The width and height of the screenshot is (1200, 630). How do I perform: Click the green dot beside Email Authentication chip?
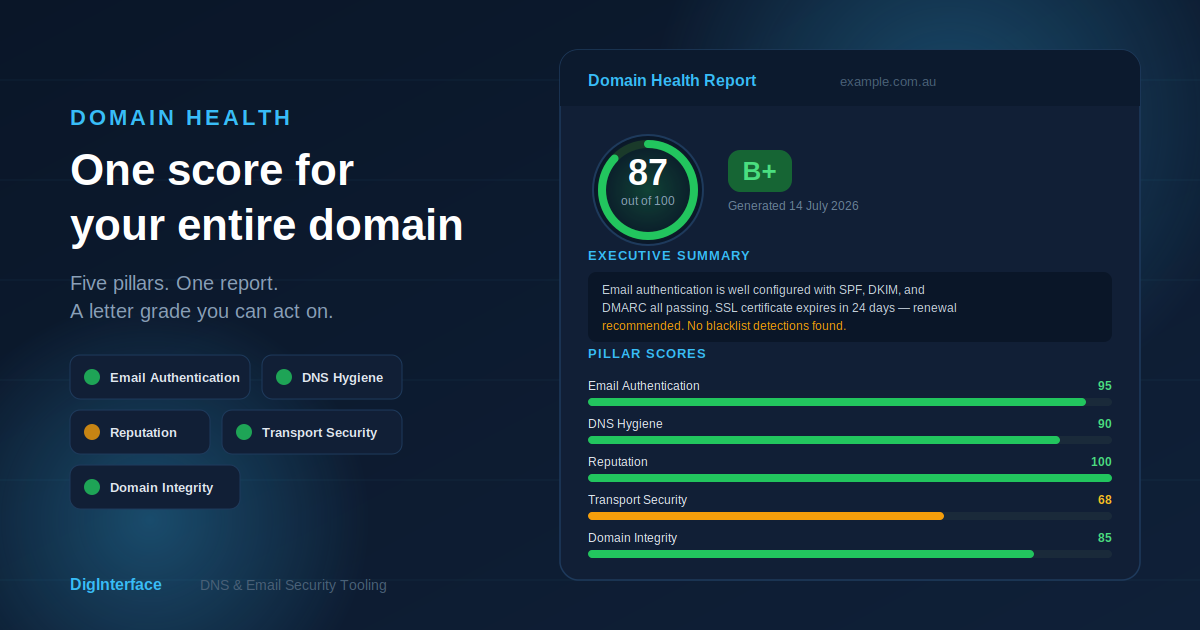pos(92,377)
